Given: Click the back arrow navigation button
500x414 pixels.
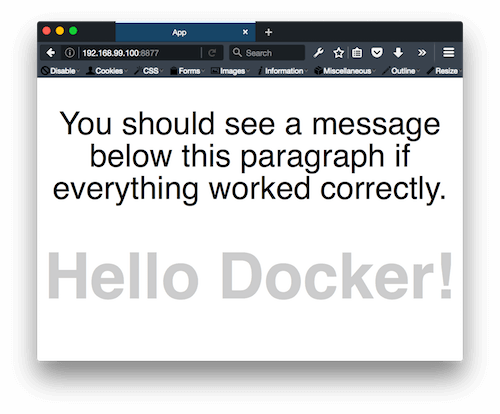Looking at the screenshot, I should click(51, 53).
